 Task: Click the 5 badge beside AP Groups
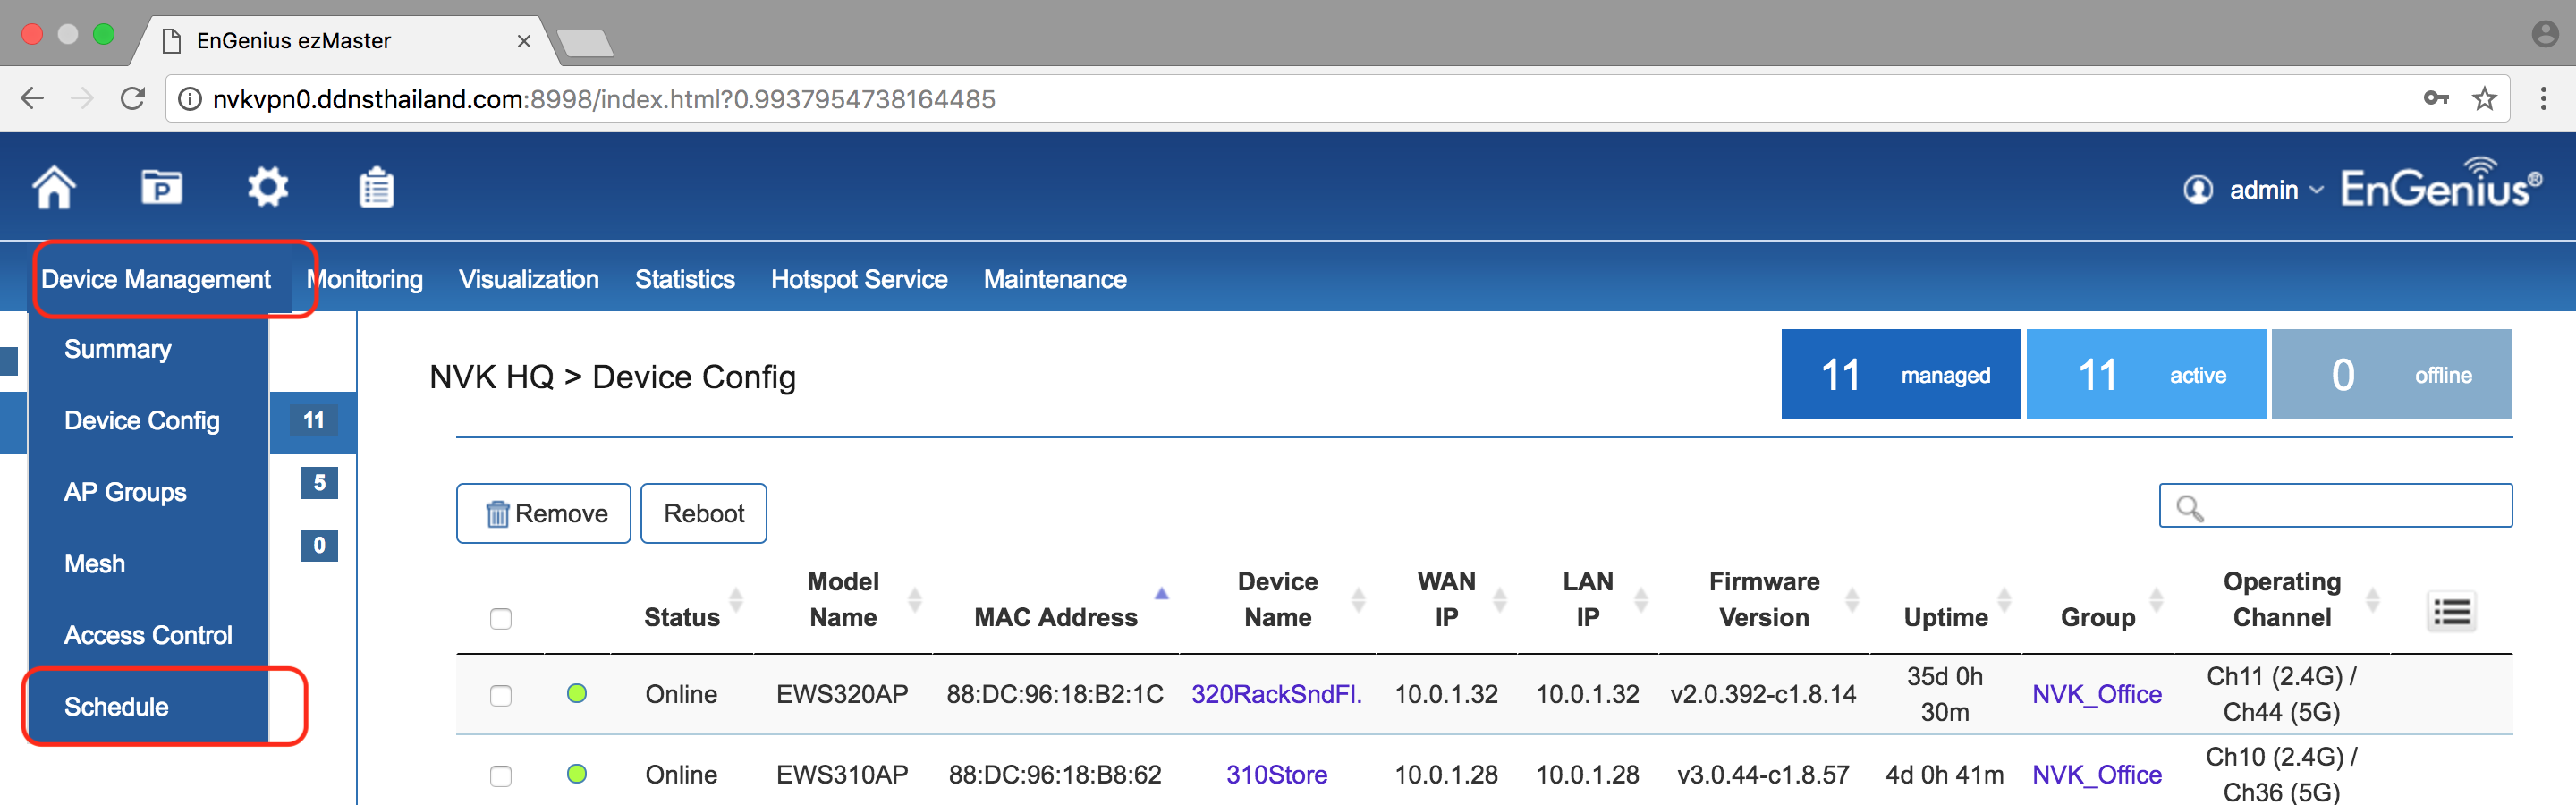[x=319, y=483]
